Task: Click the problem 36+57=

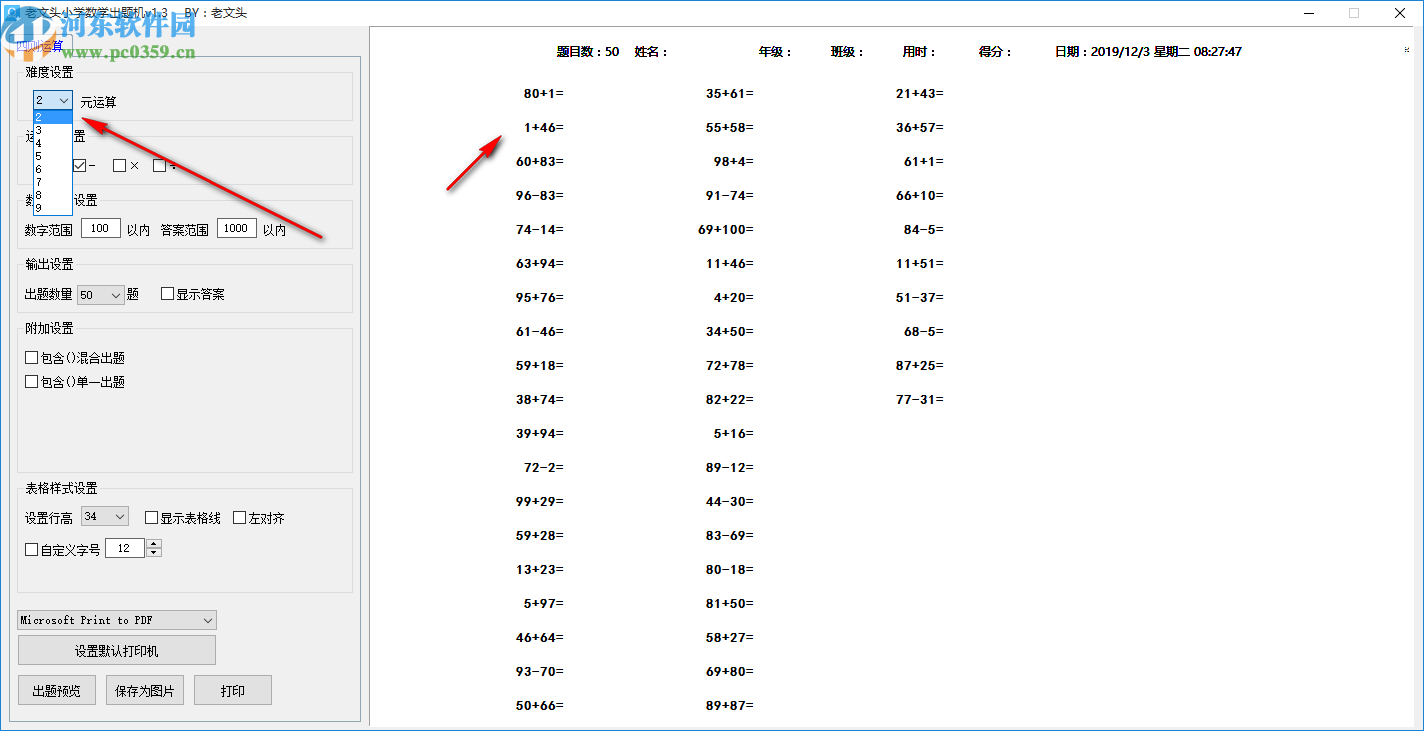Action: [x=920, y=127]
